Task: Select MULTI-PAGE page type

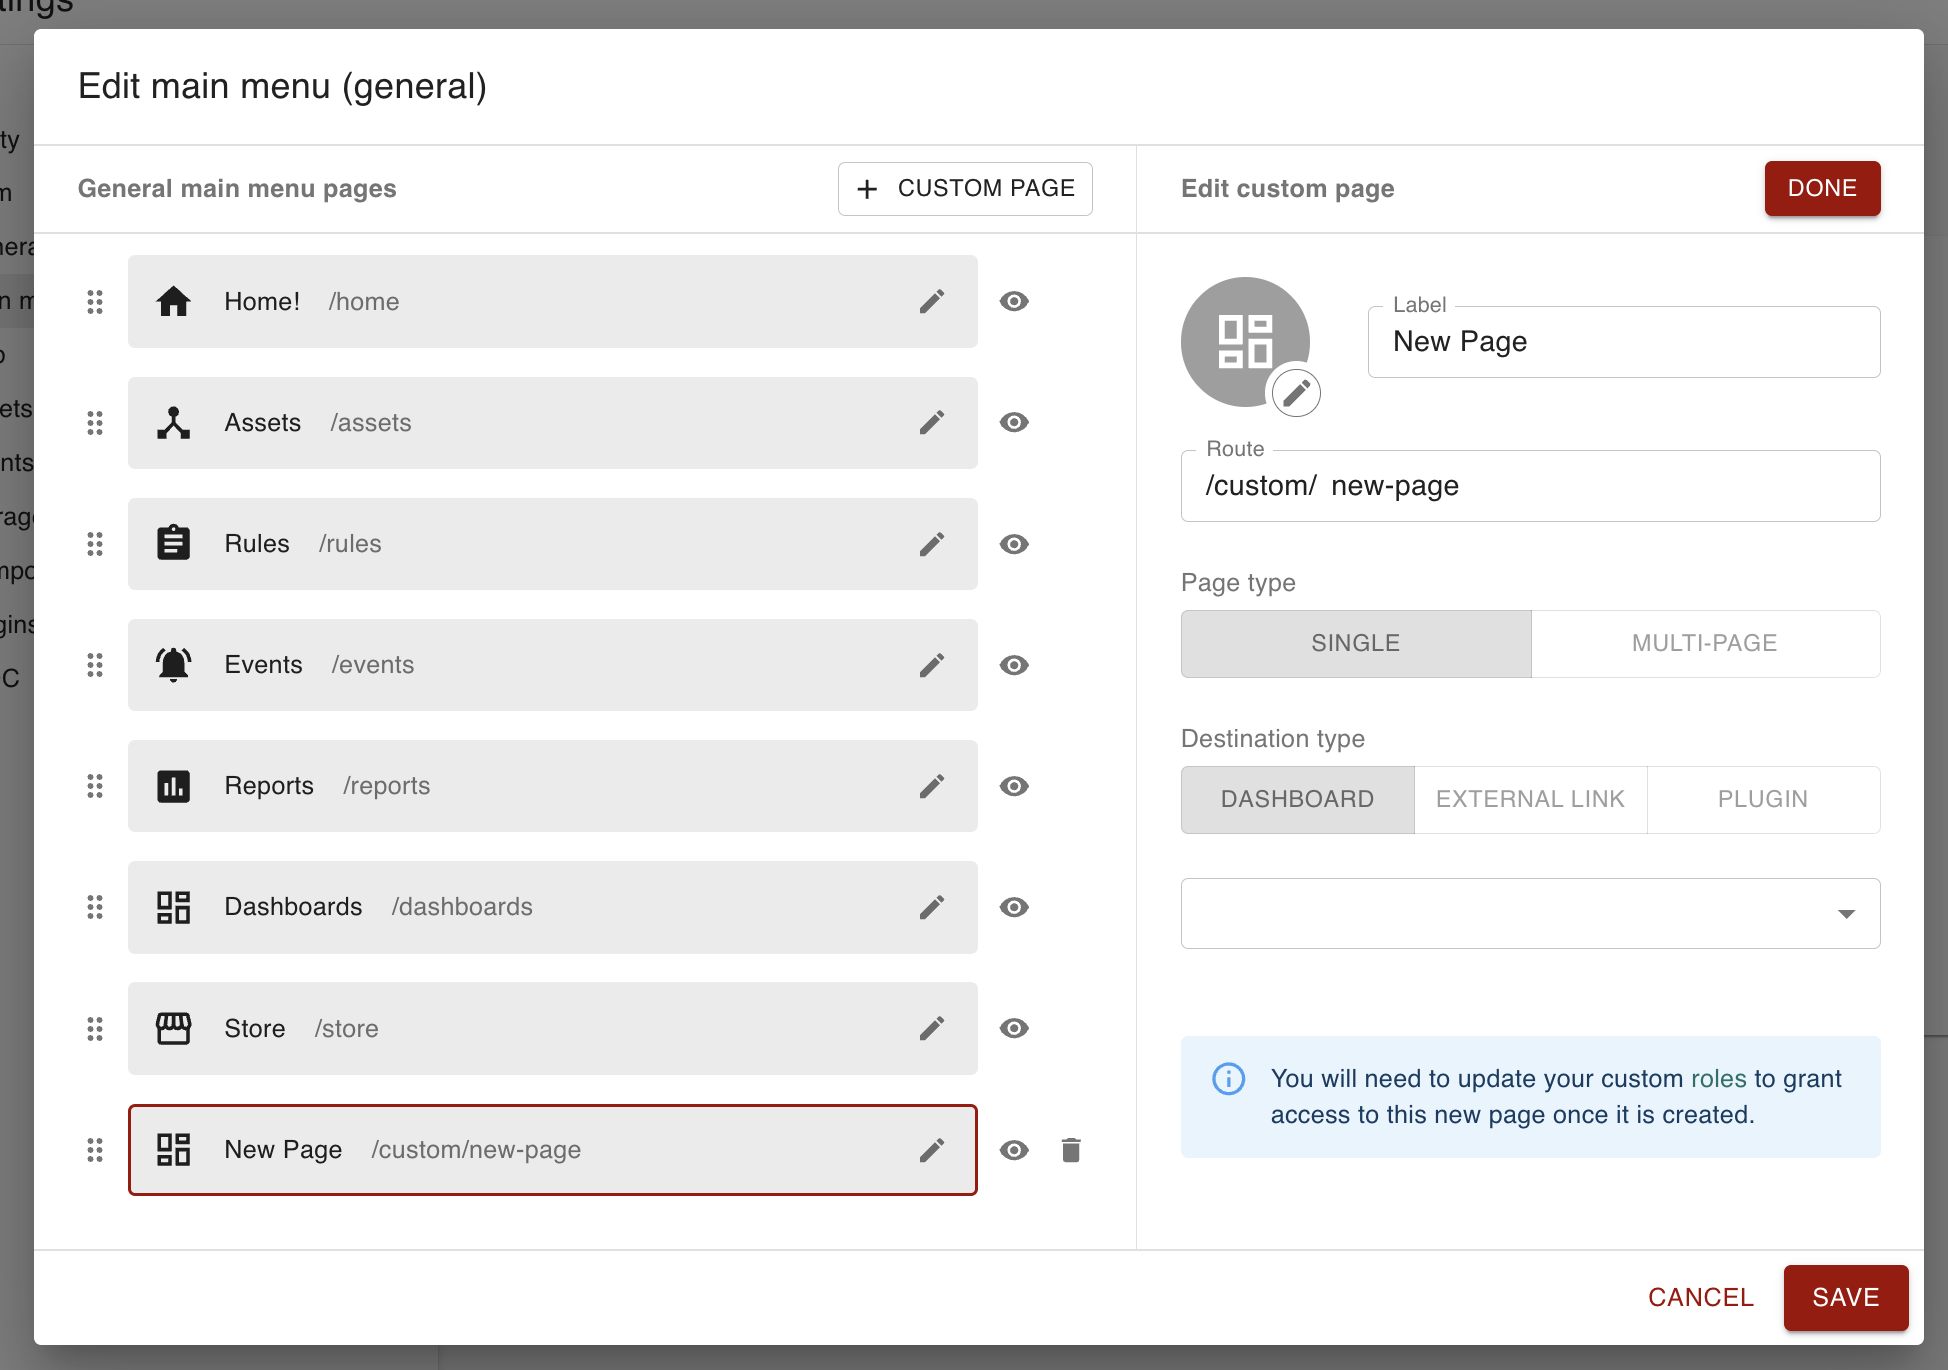Action: [x=1704, y=643]
